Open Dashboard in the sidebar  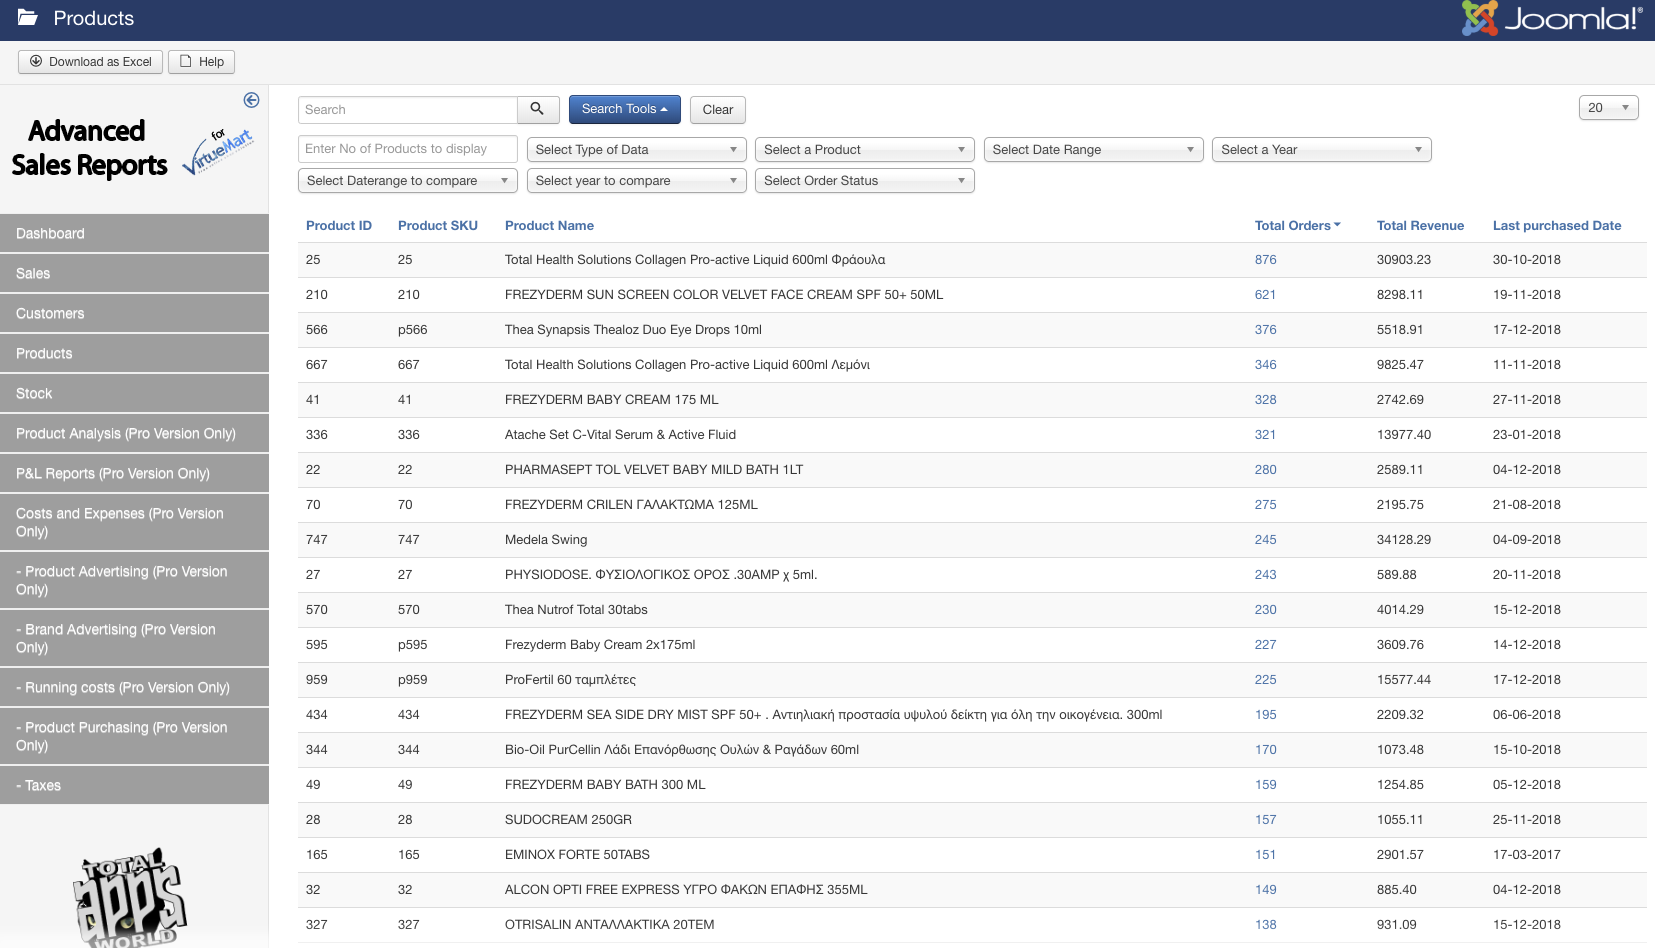134,233
